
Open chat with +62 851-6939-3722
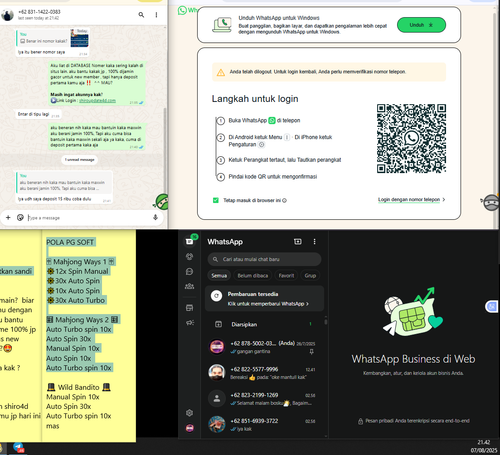pyautogui.click(x=264, y=424)
